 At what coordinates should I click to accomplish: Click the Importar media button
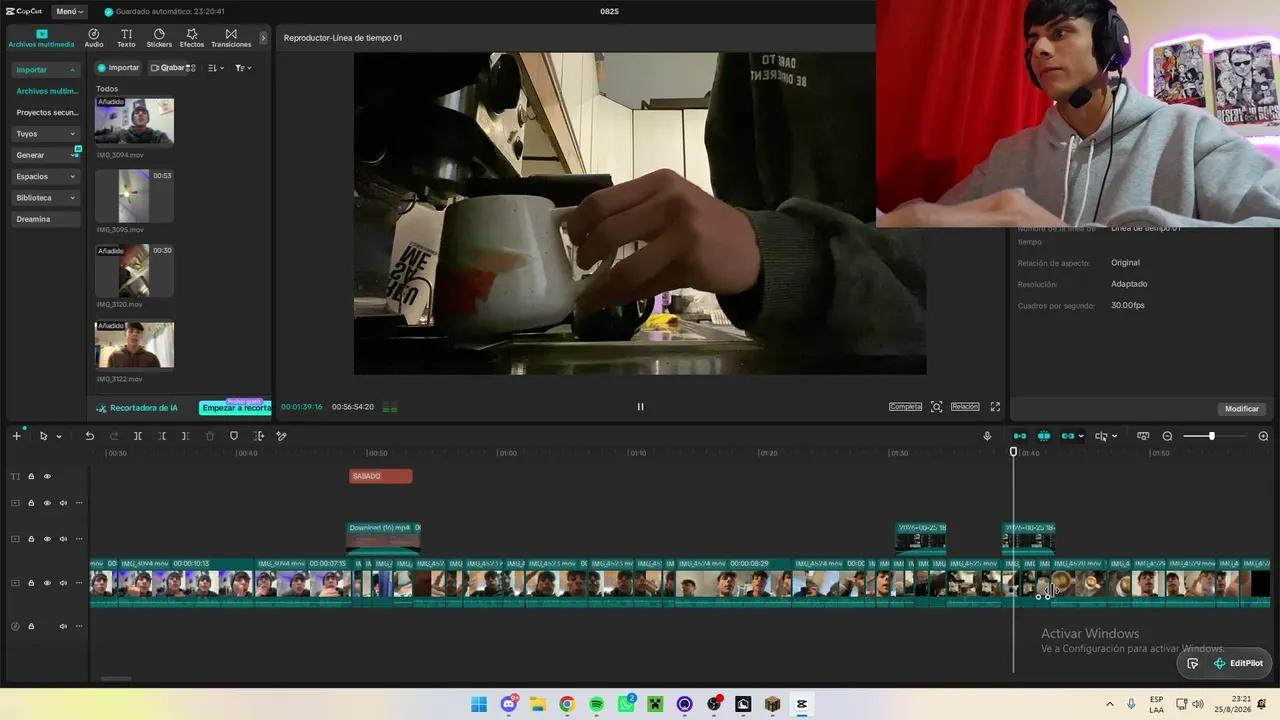118,68
